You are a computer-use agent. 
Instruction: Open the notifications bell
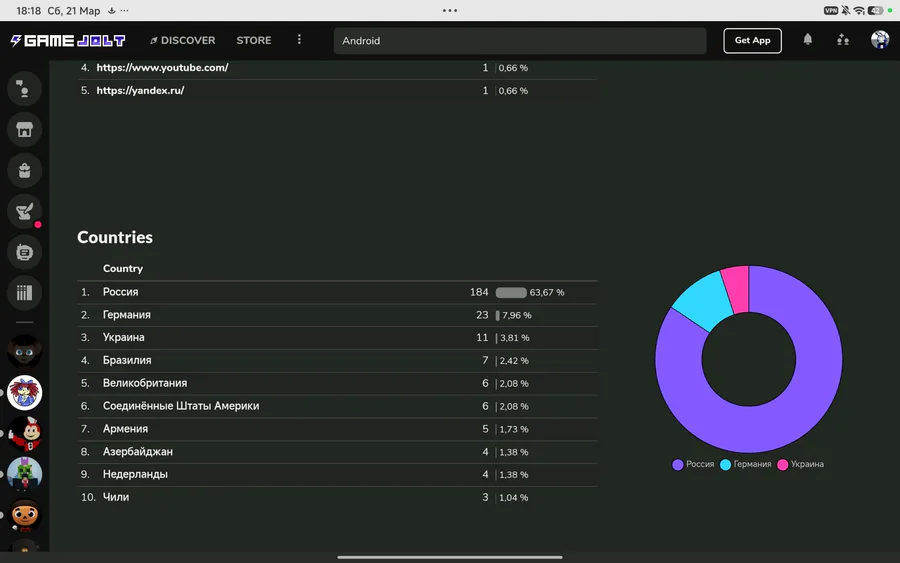808,40
